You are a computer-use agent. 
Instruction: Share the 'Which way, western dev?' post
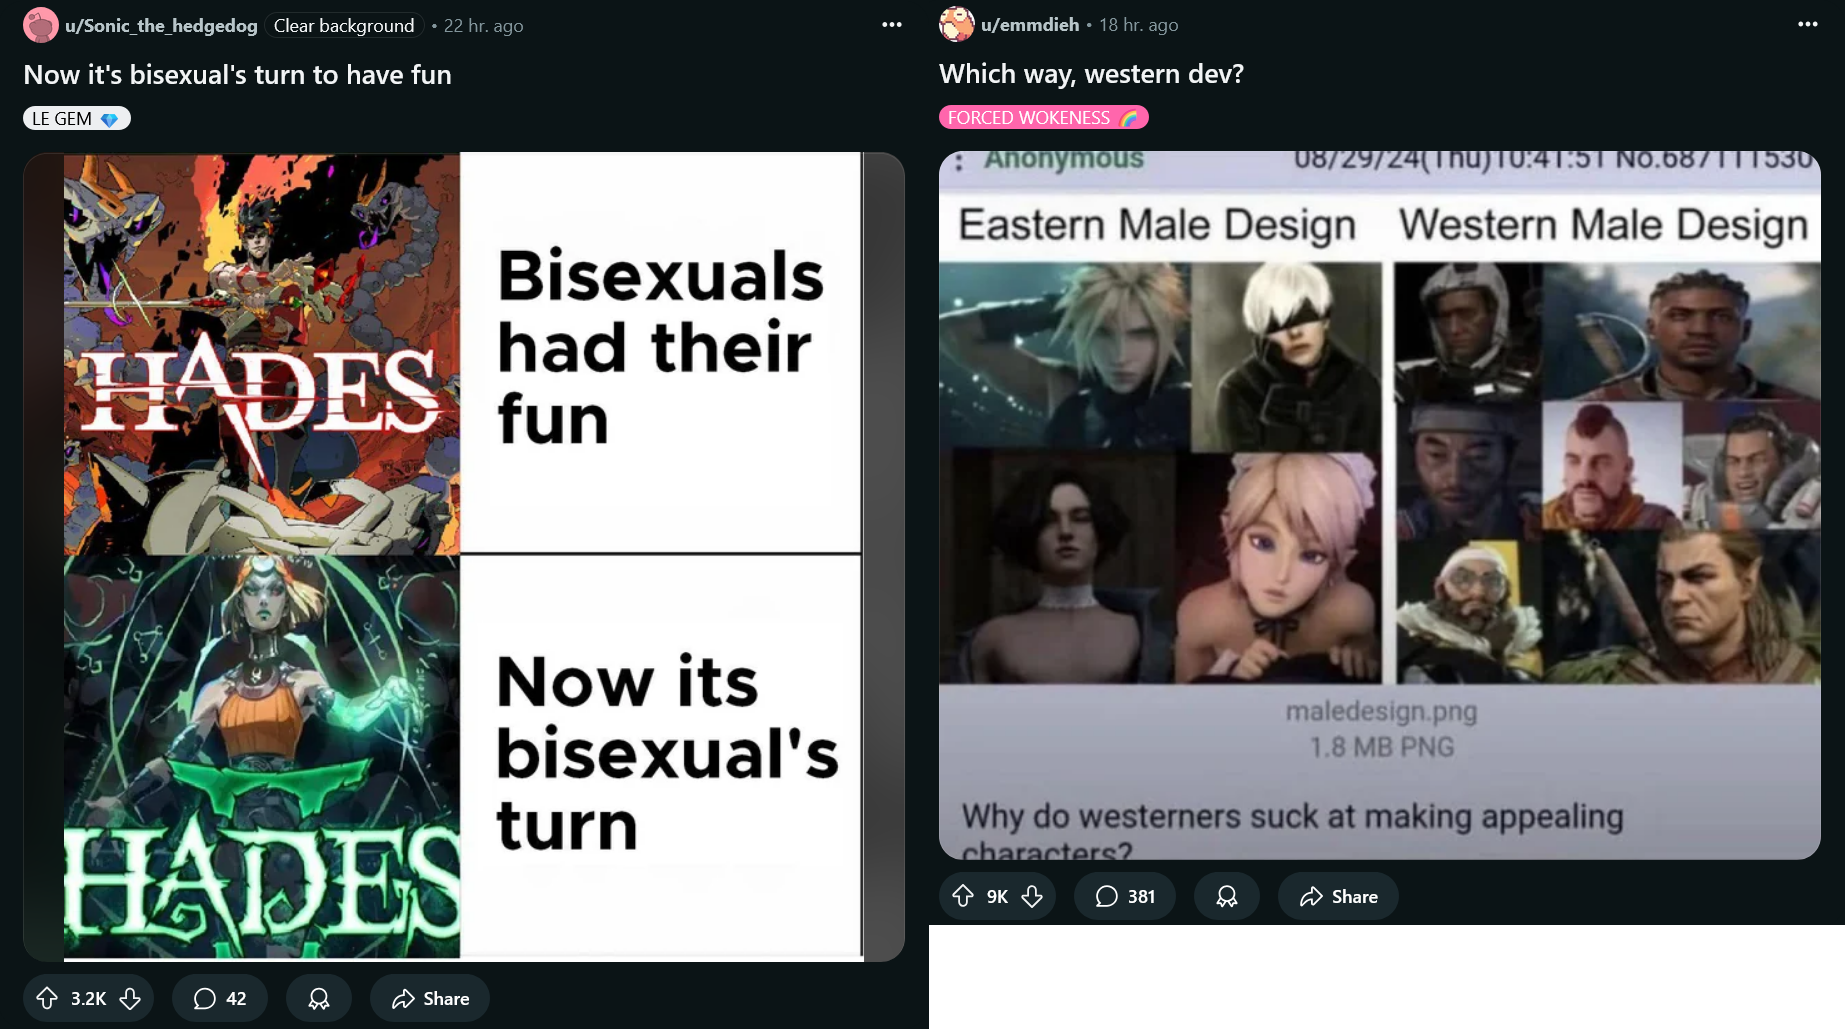point(1338,896)
